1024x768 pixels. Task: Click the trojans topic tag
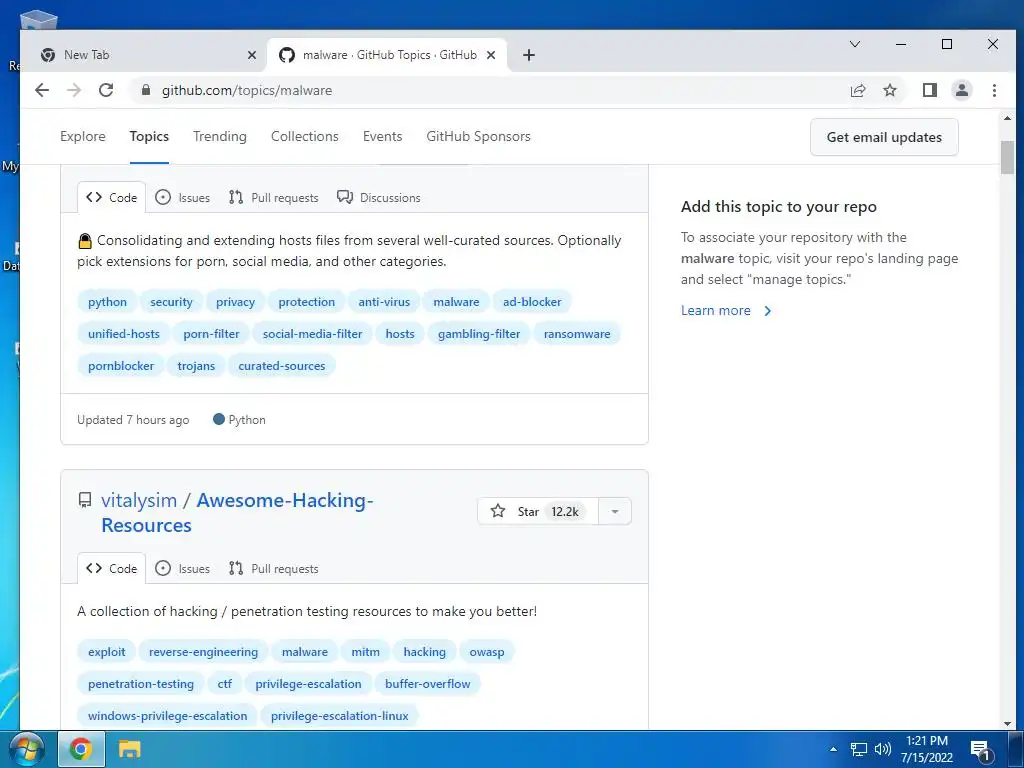(x=196, y=366)
